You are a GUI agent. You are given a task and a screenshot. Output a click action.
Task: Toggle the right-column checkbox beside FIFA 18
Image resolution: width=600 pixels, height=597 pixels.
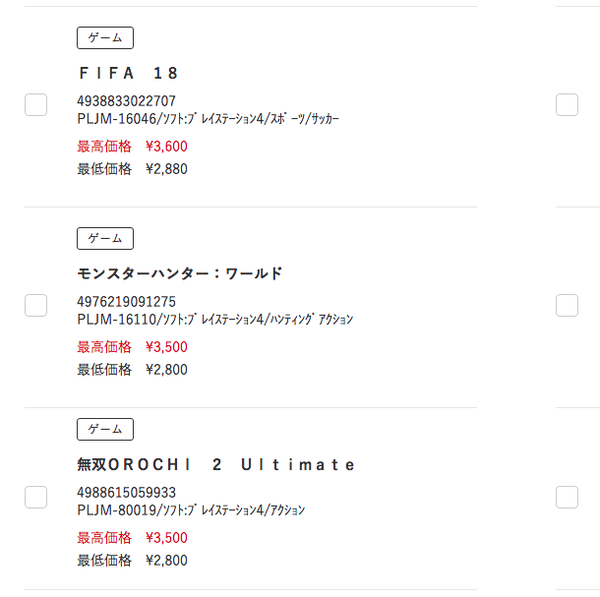pyautogui.click(x=567, y=104)
